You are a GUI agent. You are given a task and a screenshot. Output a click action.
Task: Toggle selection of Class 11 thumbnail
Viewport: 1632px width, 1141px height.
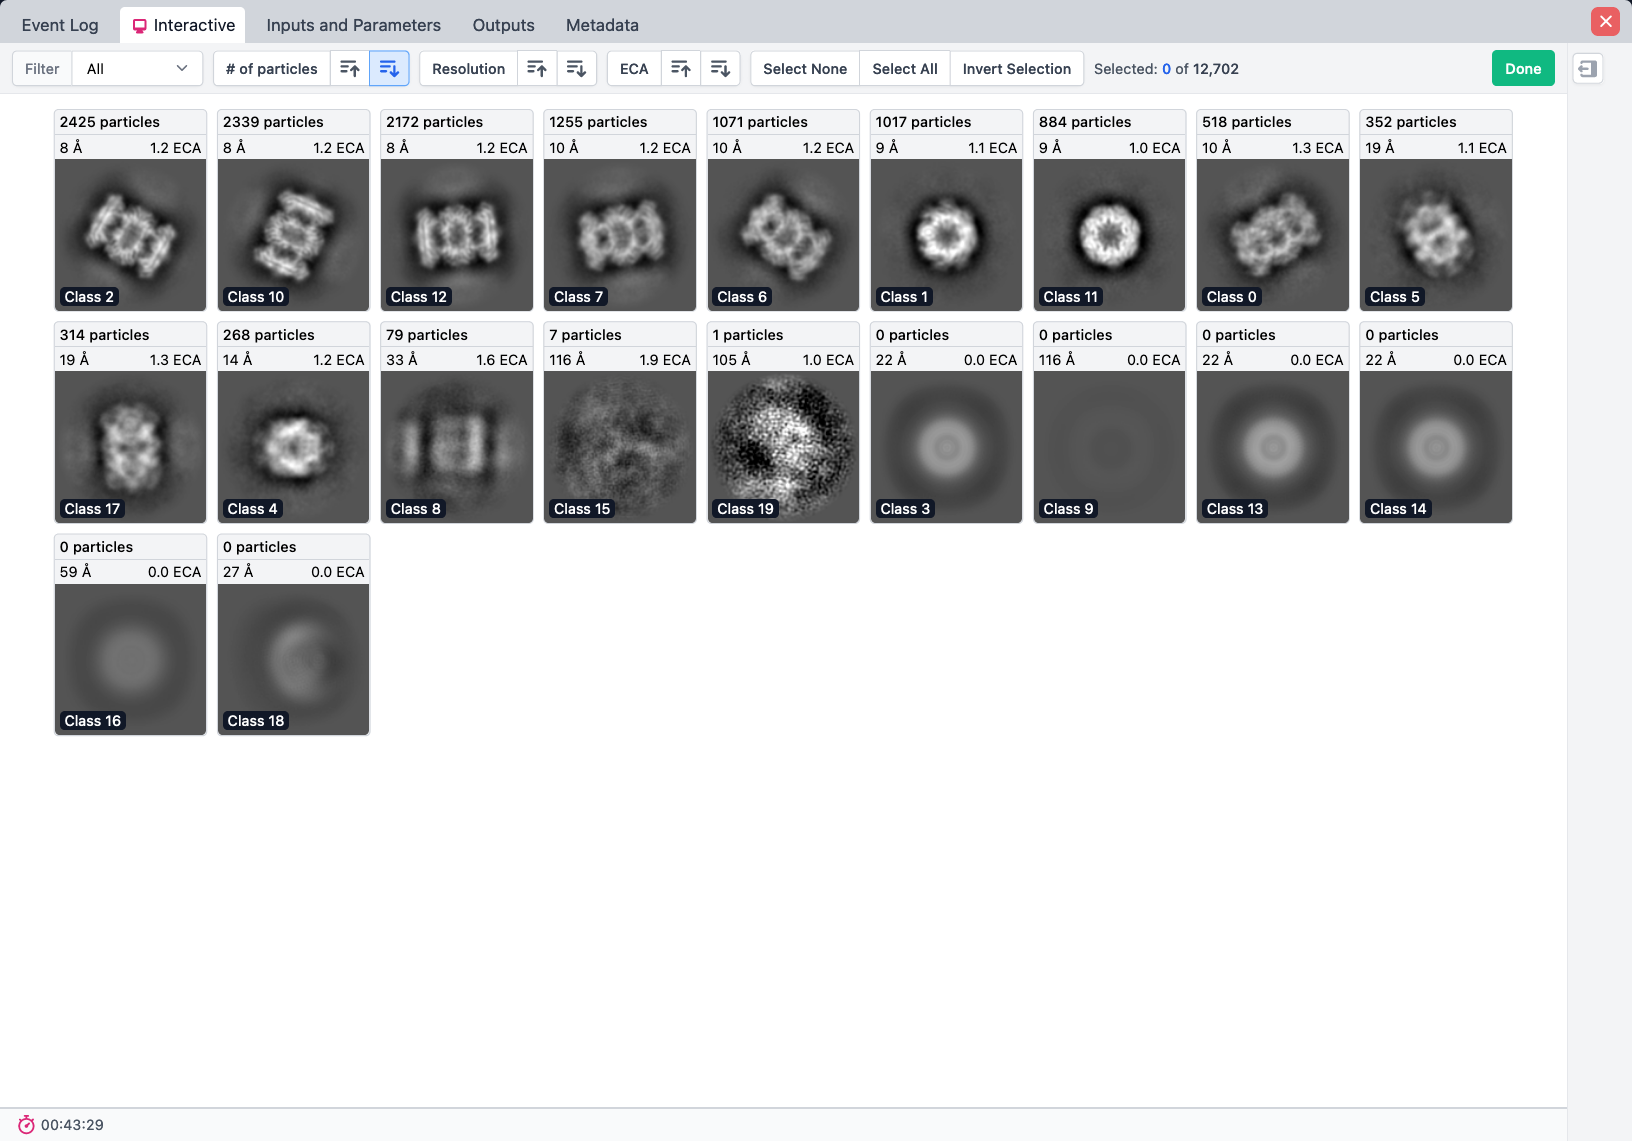1109,235
